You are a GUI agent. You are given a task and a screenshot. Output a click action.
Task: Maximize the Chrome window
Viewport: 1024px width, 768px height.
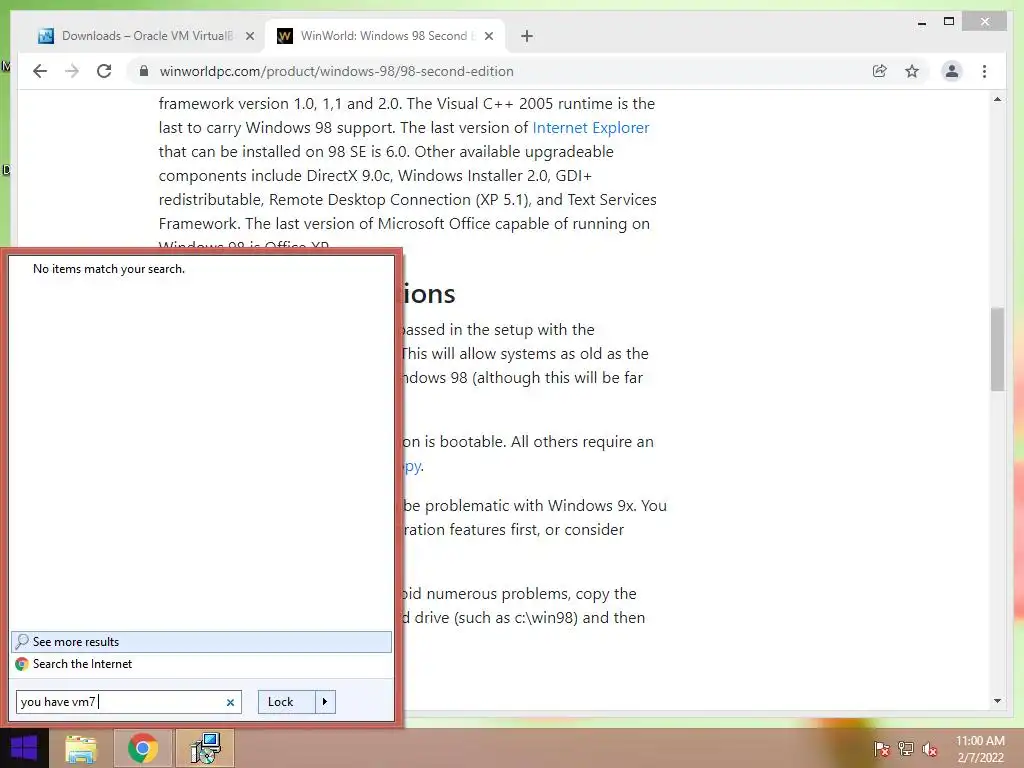(949, 22)
